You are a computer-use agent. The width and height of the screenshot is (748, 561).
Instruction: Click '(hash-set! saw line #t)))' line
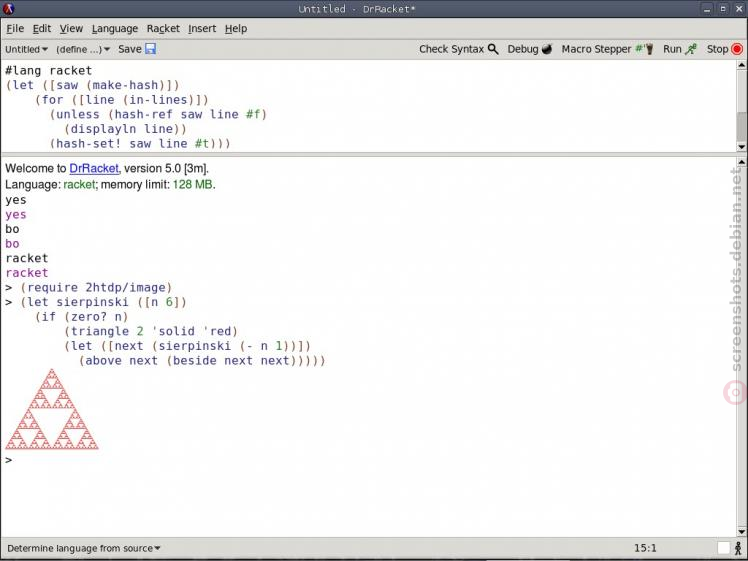click(x=140, y=144)
